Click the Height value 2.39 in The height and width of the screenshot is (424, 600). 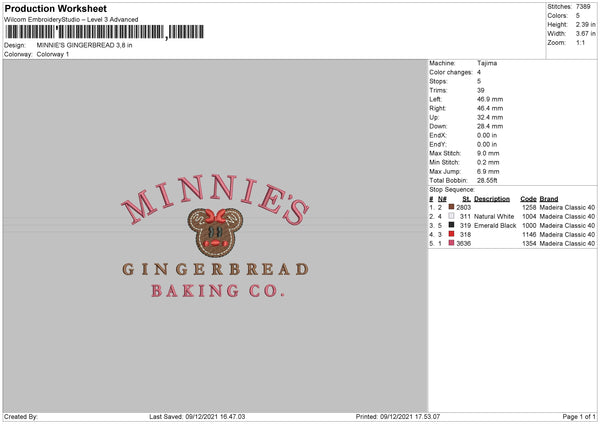(585, 24)
